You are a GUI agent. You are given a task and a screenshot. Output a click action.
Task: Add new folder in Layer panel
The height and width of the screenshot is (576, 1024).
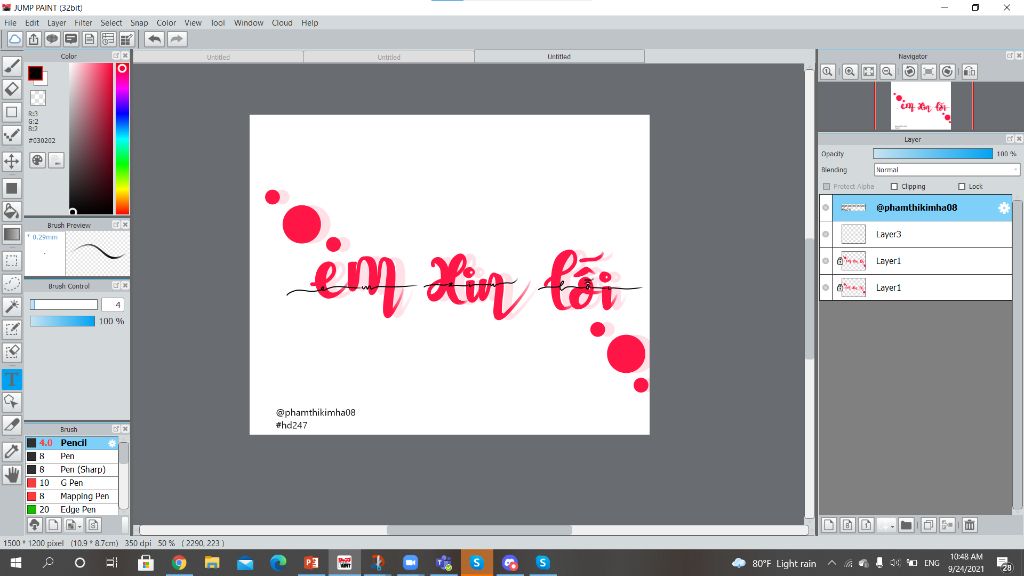[906, 525]
